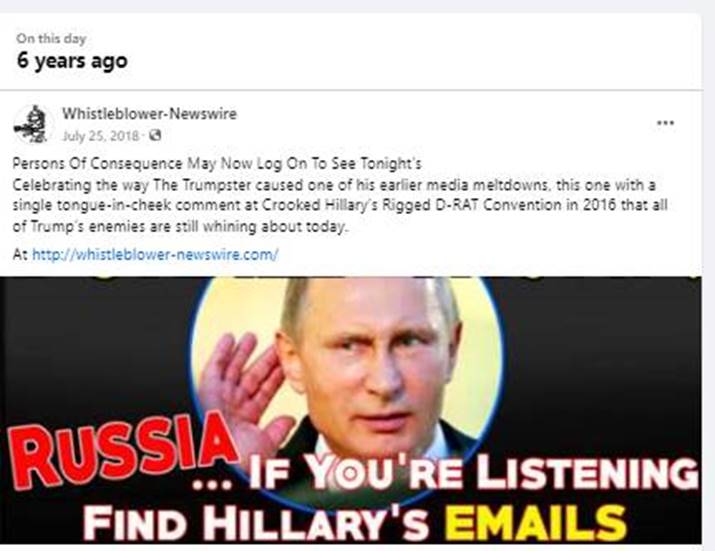Open the Whistleblower-Newswire page name
Screen dimensions: 715x551
[150, 114]
